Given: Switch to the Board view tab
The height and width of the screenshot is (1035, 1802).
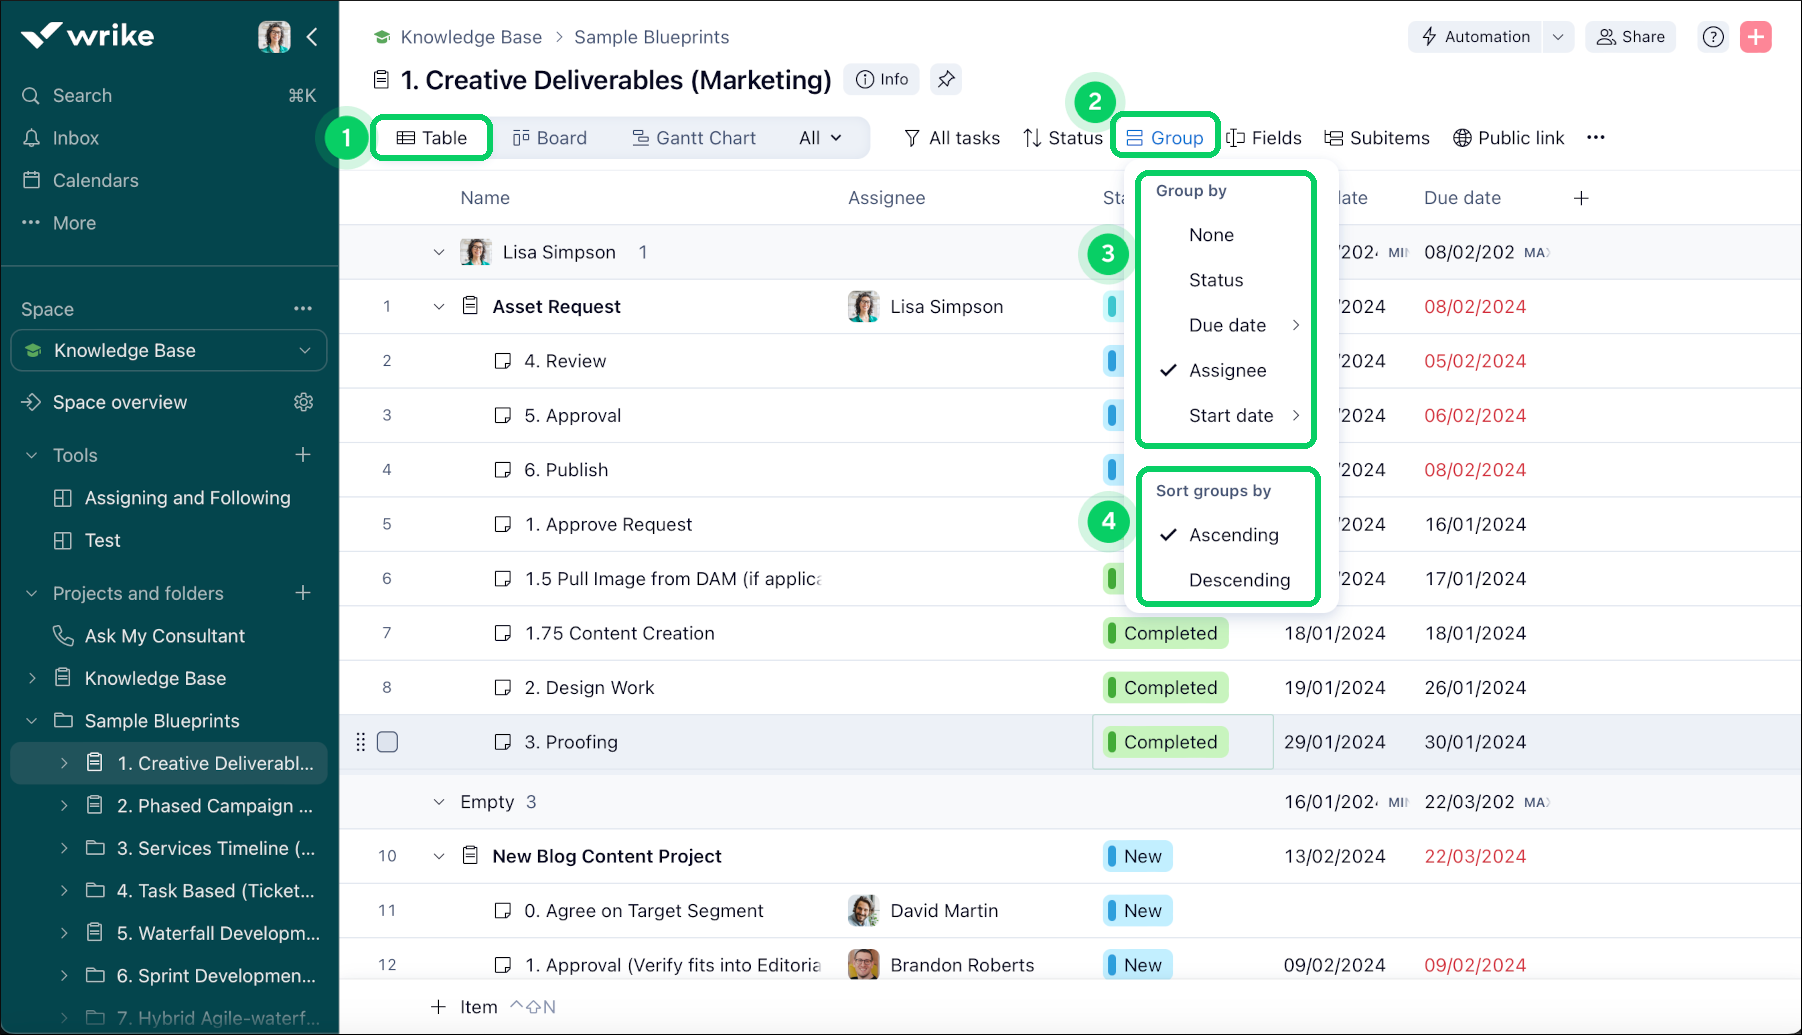Looking at the screenshot, I should pyautogui.click(x=549, y=137).
